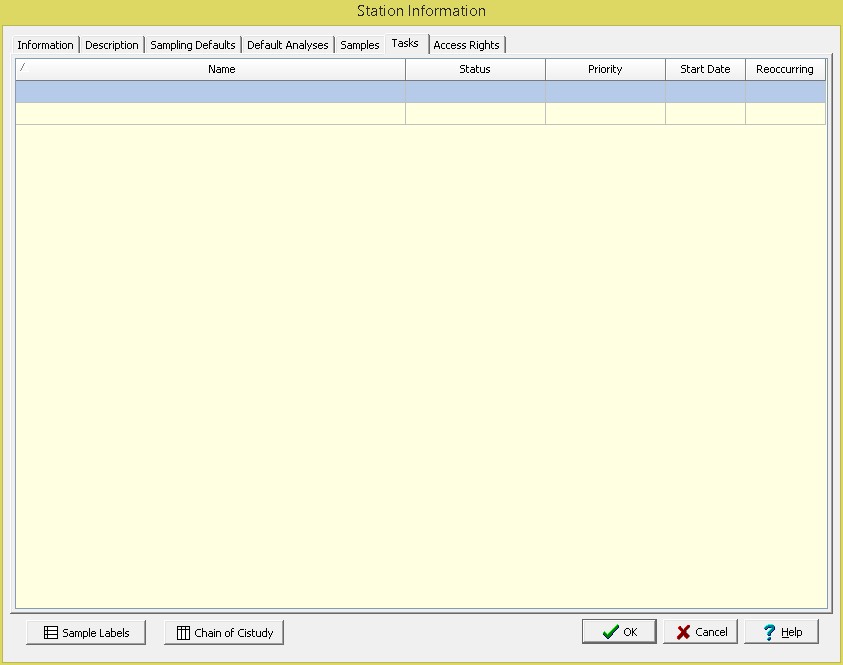The width and height of the screenshot is (843, 665).
Task: Click the green checkmark OK icon
Action: tap(610, 632)
